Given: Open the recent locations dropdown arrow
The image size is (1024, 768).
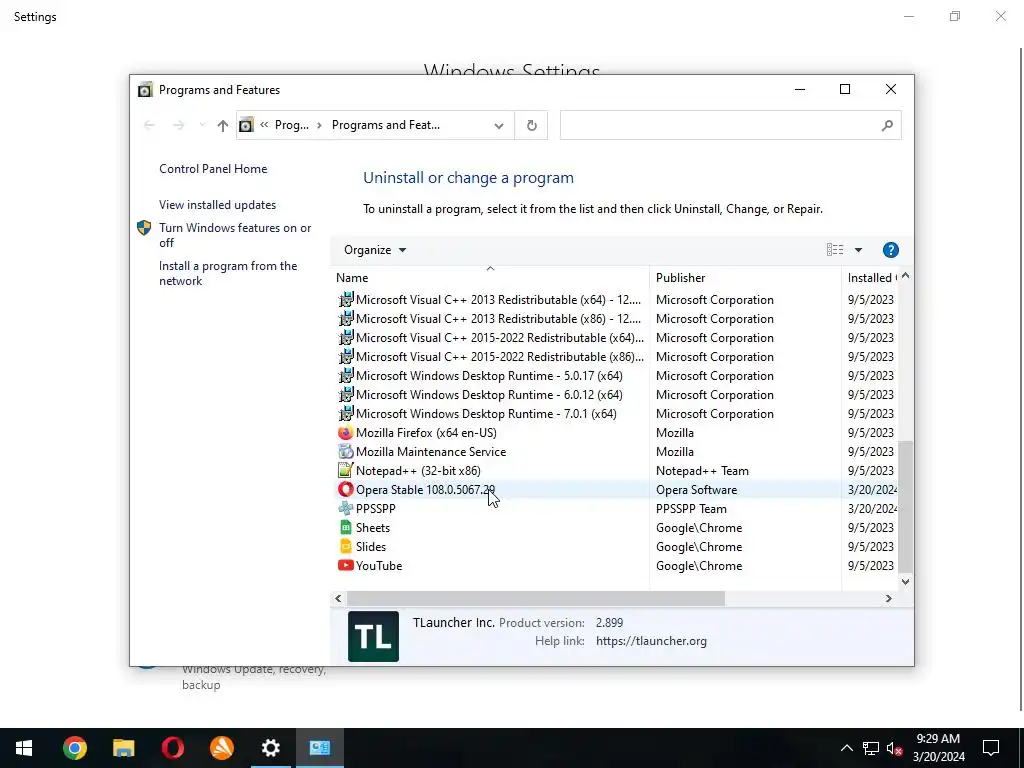Looking at the screenshot, I should 202,125.
